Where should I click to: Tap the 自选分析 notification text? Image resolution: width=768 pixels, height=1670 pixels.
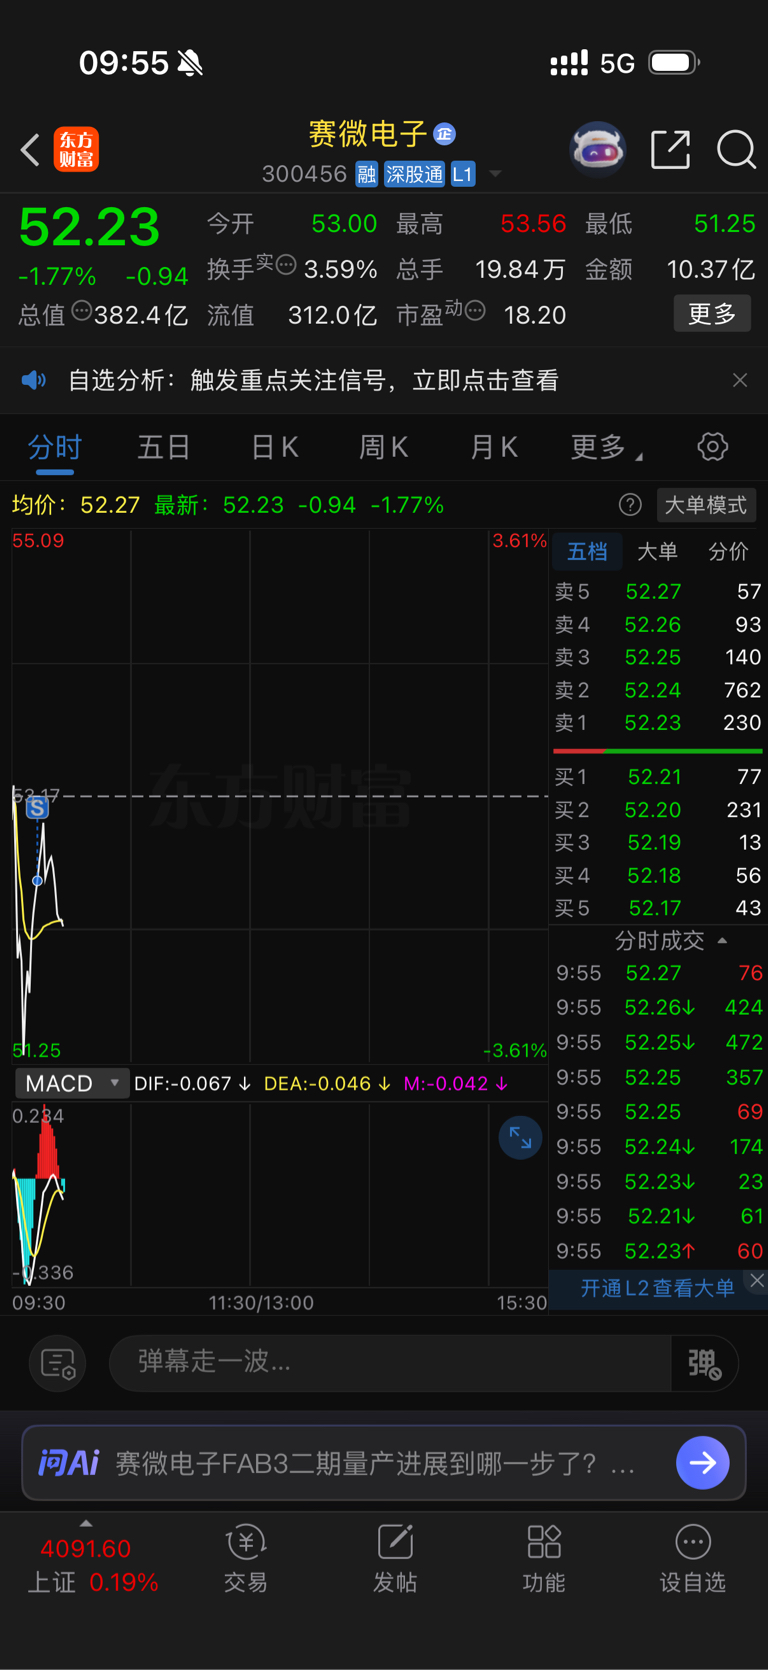[x=313, y=380]
